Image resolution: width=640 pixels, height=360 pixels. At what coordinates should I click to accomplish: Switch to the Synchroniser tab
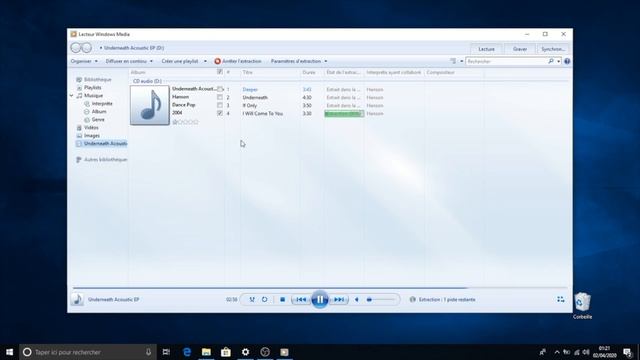click(x=553, y=49)
